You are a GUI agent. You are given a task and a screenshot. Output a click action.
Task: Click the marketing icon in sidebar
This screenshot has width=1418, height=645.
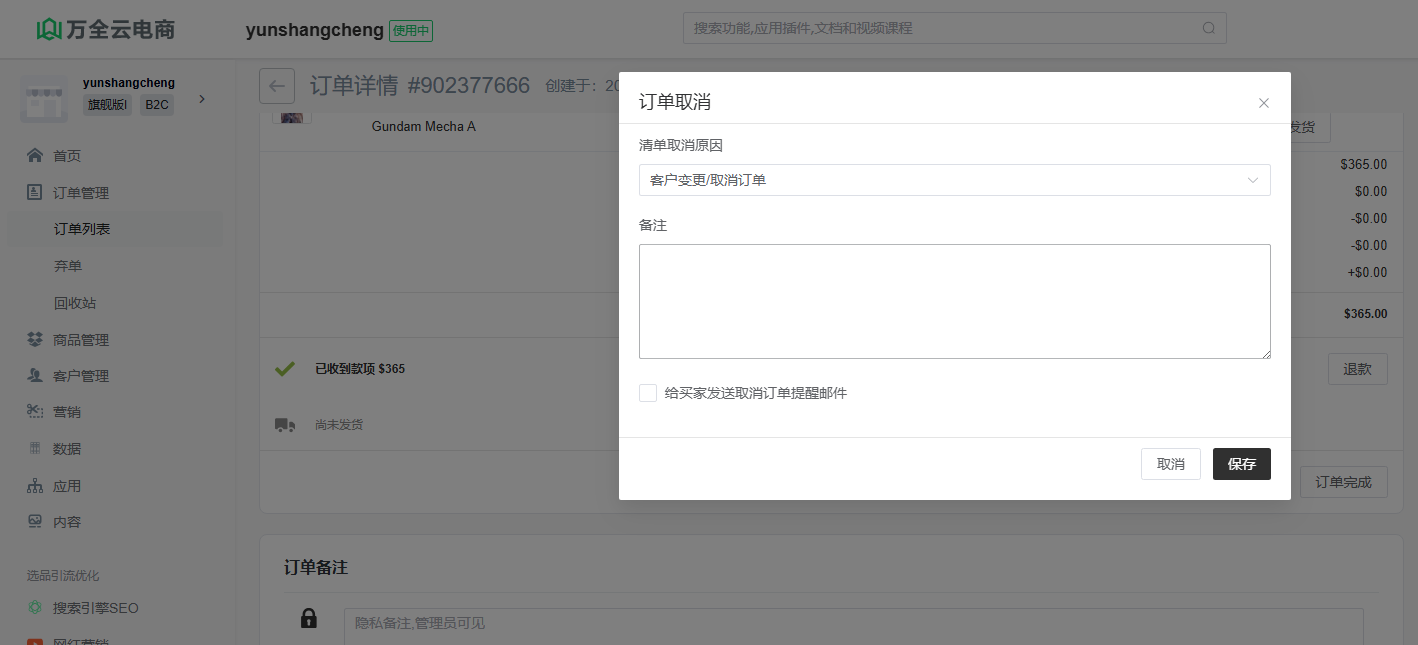pyautogui.click(x=35, y=411)
